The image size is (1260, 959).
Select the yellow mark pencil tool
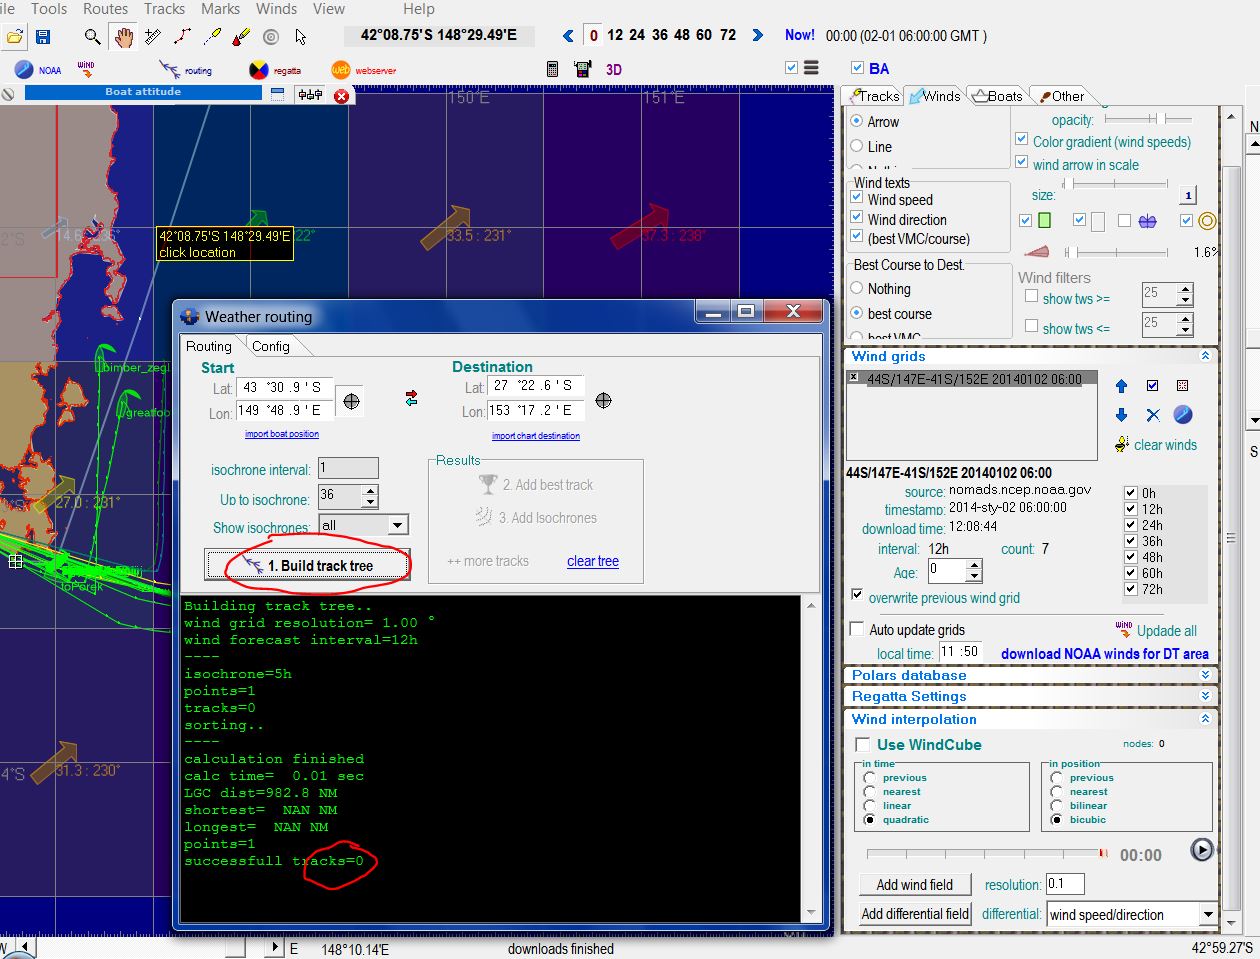pyautogui.click(x=212, y=37)
